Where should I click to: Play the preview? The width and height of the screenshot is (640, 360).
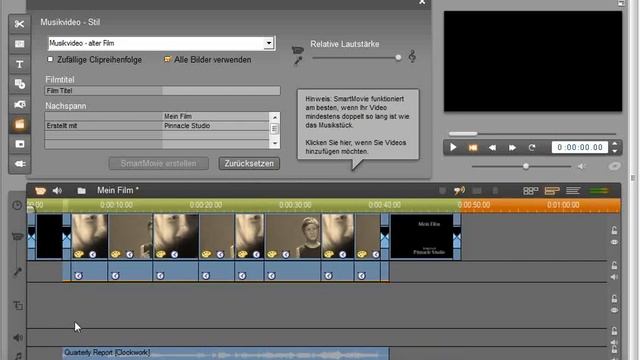[x=453, y=147]
